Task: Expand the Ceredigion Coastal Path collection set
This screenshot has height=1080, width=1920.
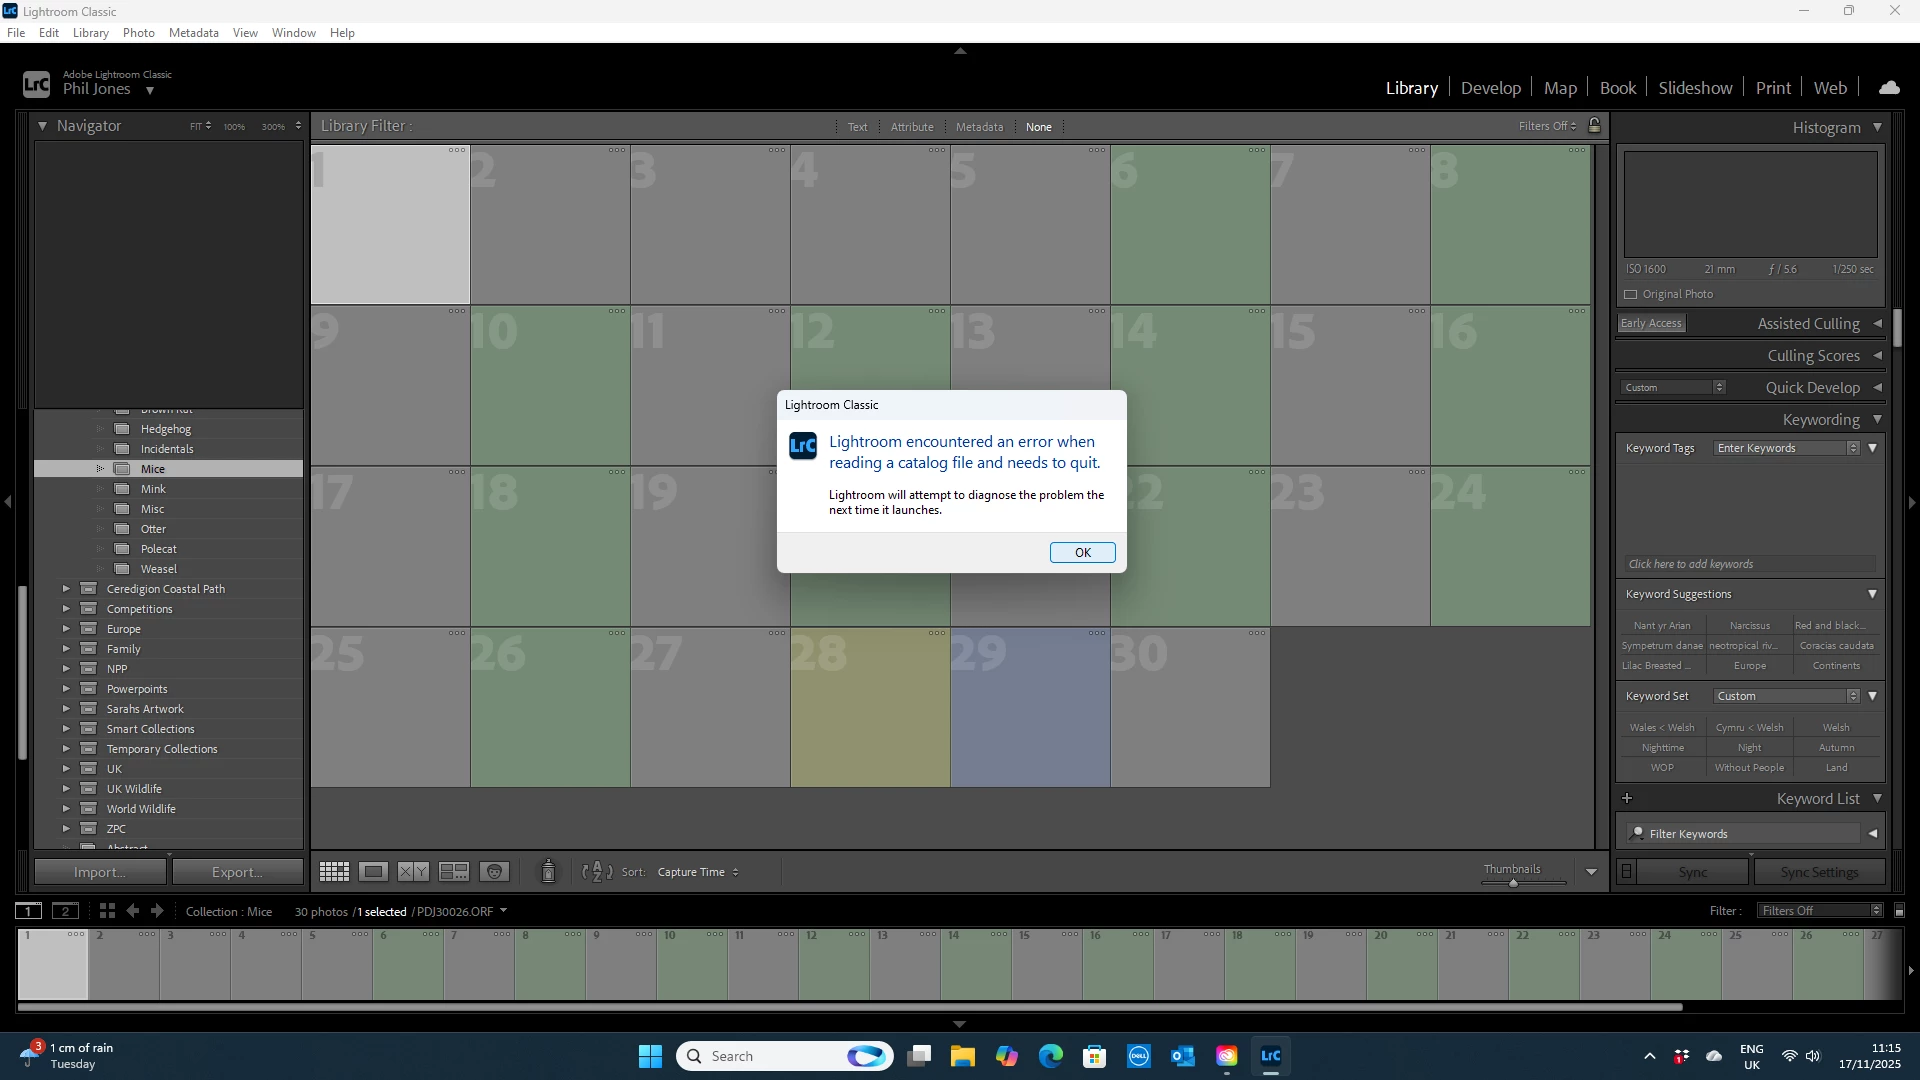Action: point(66,589)
